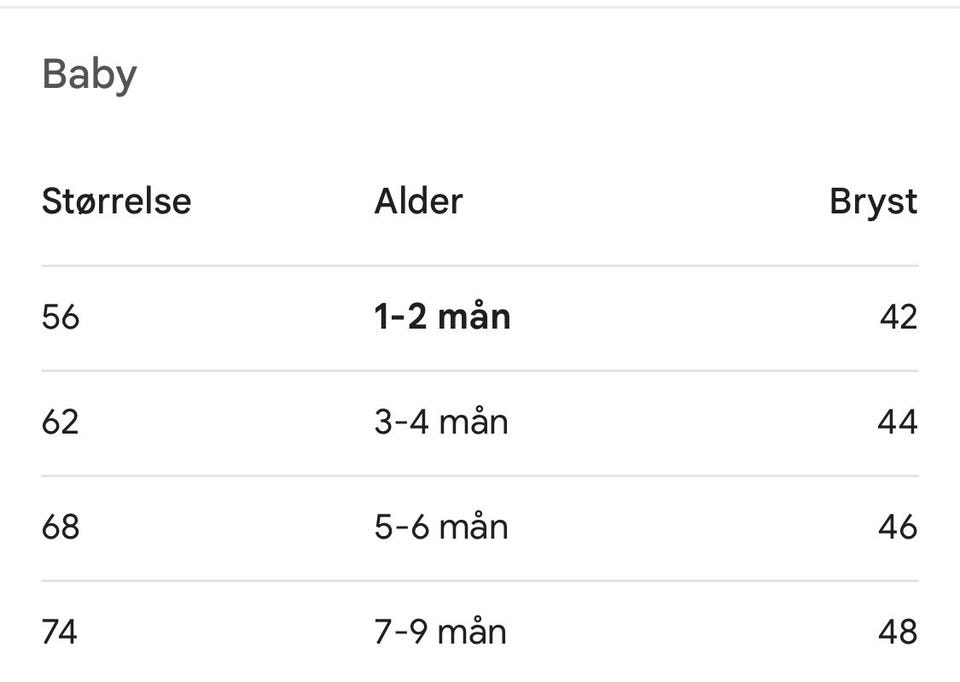Select size 56 in the table
960x682 pixels.
tap(61, 317)
